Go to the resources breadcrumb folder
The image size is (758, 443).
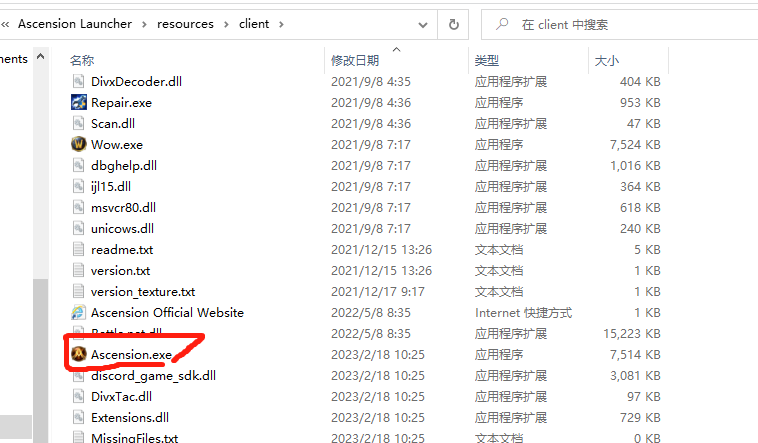pyautogui.click(x=185, y=24)
